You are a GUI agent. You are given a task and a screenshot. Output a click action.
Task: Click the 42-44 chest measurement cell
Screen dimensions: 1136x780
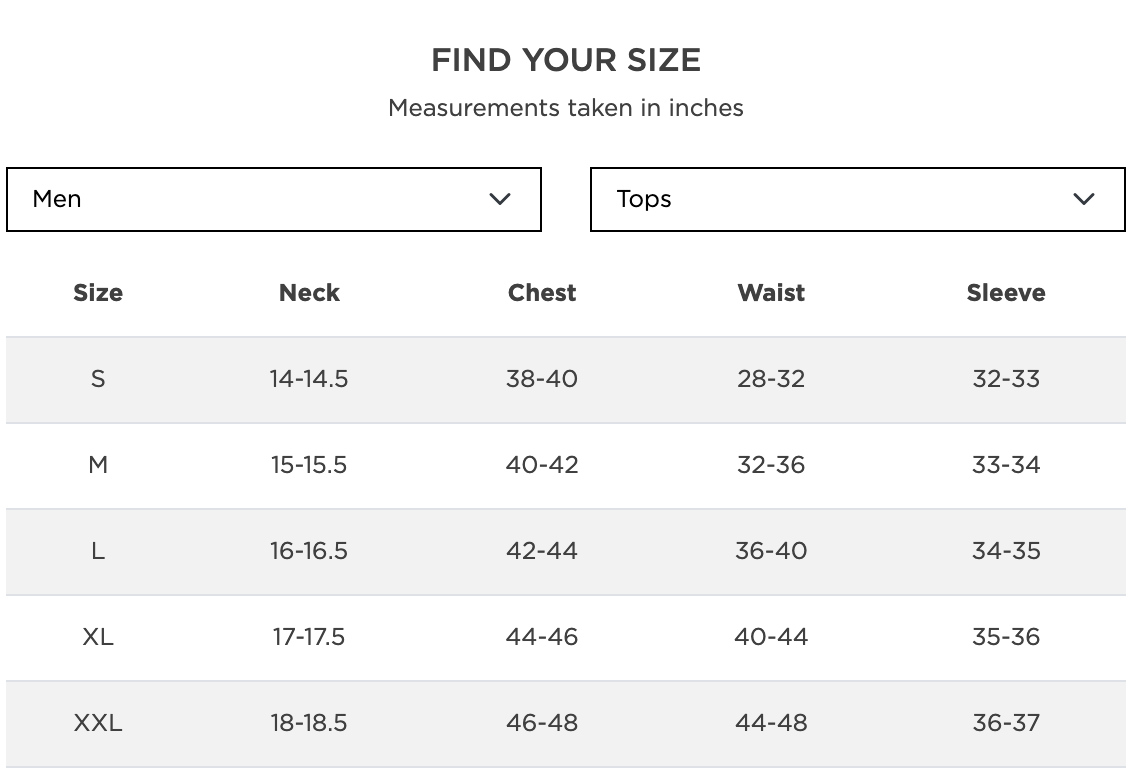(542, 551)
